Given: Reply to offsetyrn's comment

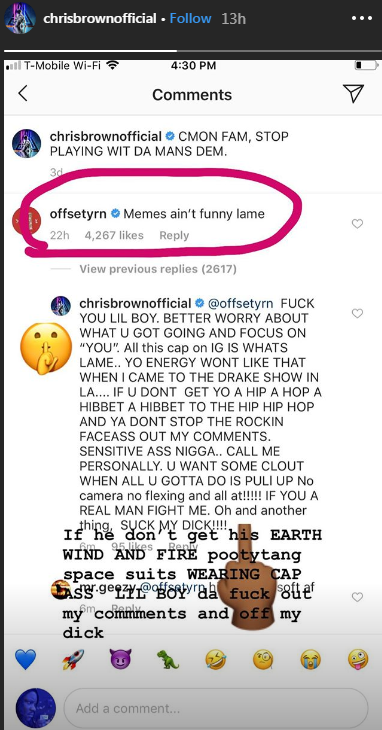Looking at the screenshot, I should tap(174, 236).
